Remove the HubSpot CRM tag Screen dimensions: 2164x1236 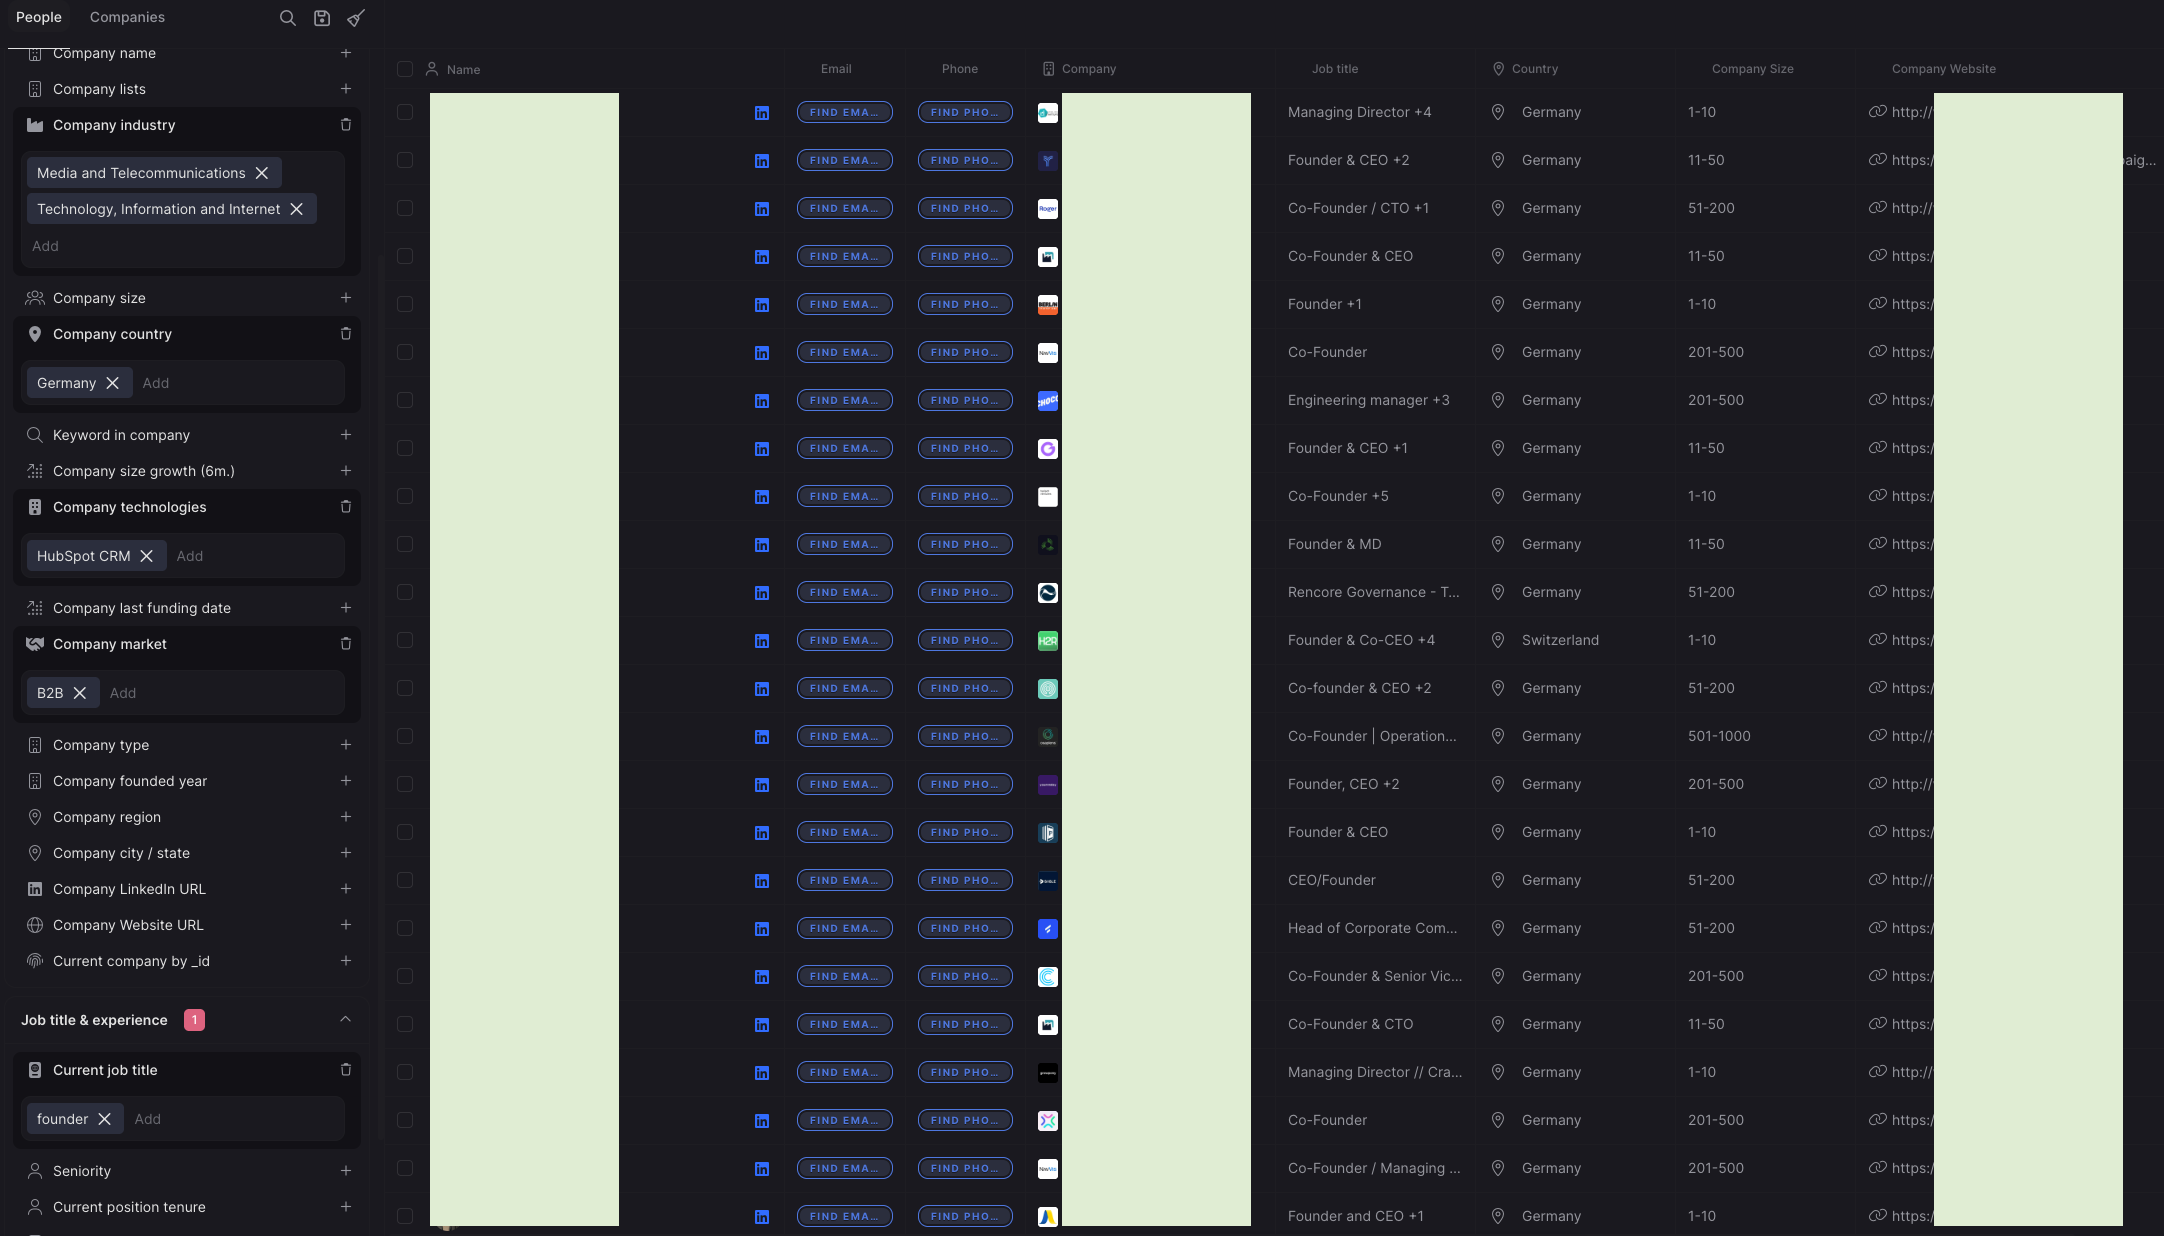click(147, 556)
